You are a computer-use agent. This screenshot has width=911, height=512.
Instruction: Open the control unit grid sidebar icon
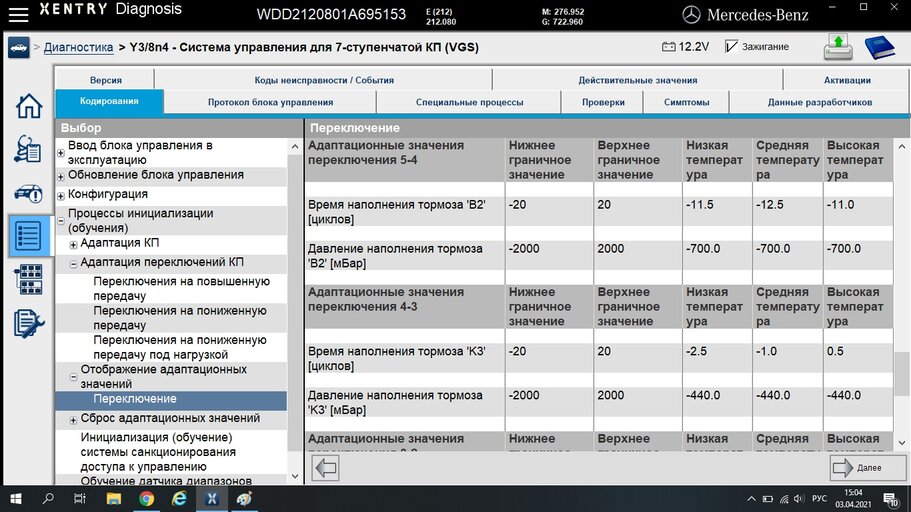coord(28,279)
